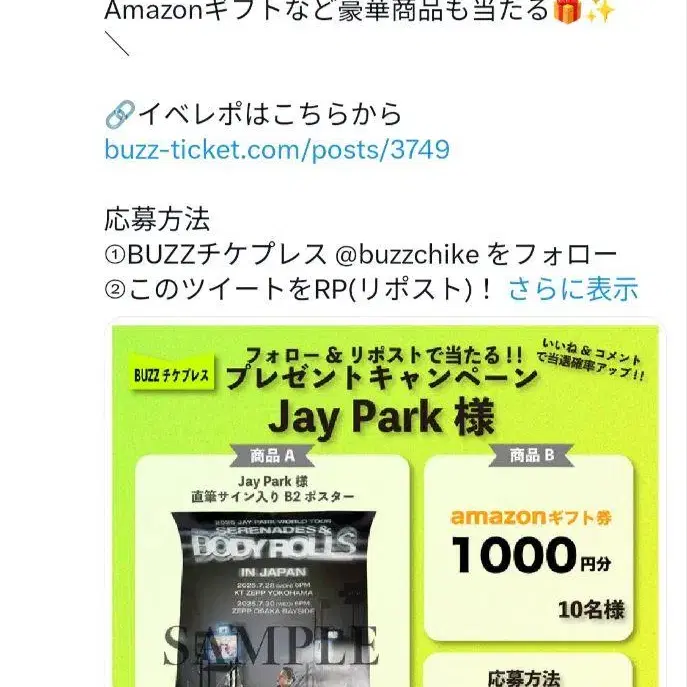687x687 pixels.
Task: Click the プレゼントキャンペーン title text
Action: point(382,378)
